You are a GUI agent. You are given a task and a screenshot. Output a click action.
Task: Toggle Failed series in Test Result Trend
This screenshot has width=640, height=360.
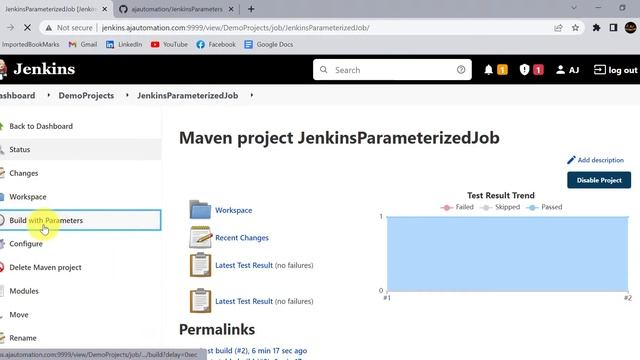(457, 207)
